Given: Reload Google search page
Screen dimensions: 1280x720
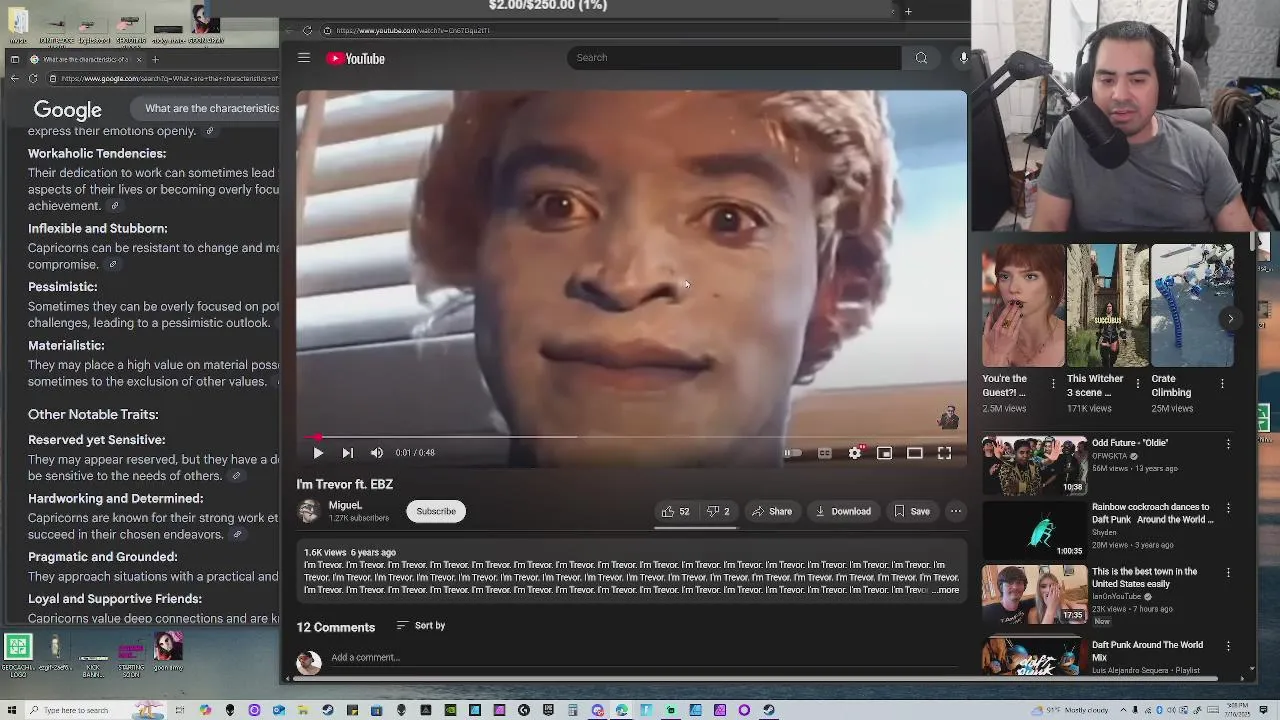Looking at the screenshot, I should [34, 78].
